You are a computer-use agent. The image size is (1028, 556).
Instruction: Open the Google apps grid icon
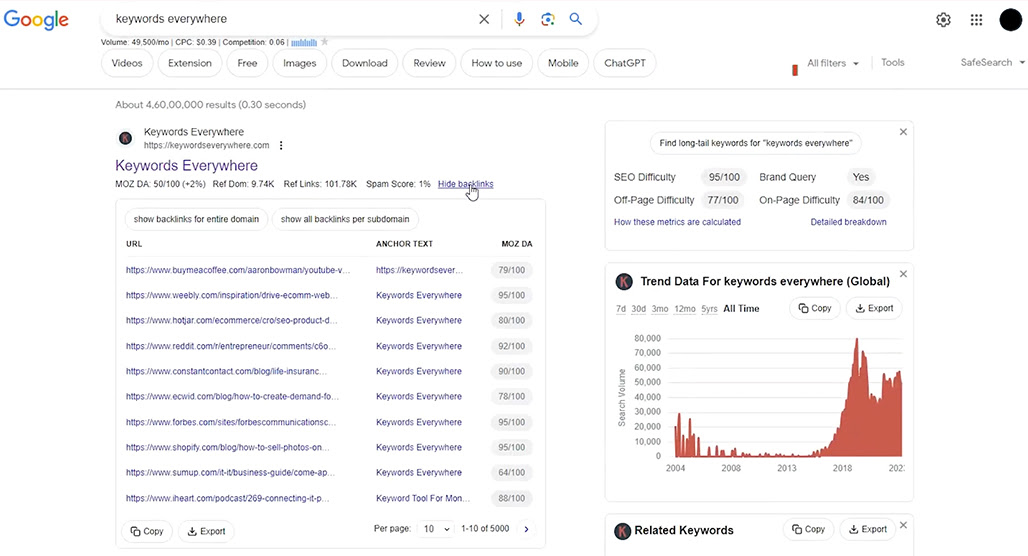click(x=976, y=20)
